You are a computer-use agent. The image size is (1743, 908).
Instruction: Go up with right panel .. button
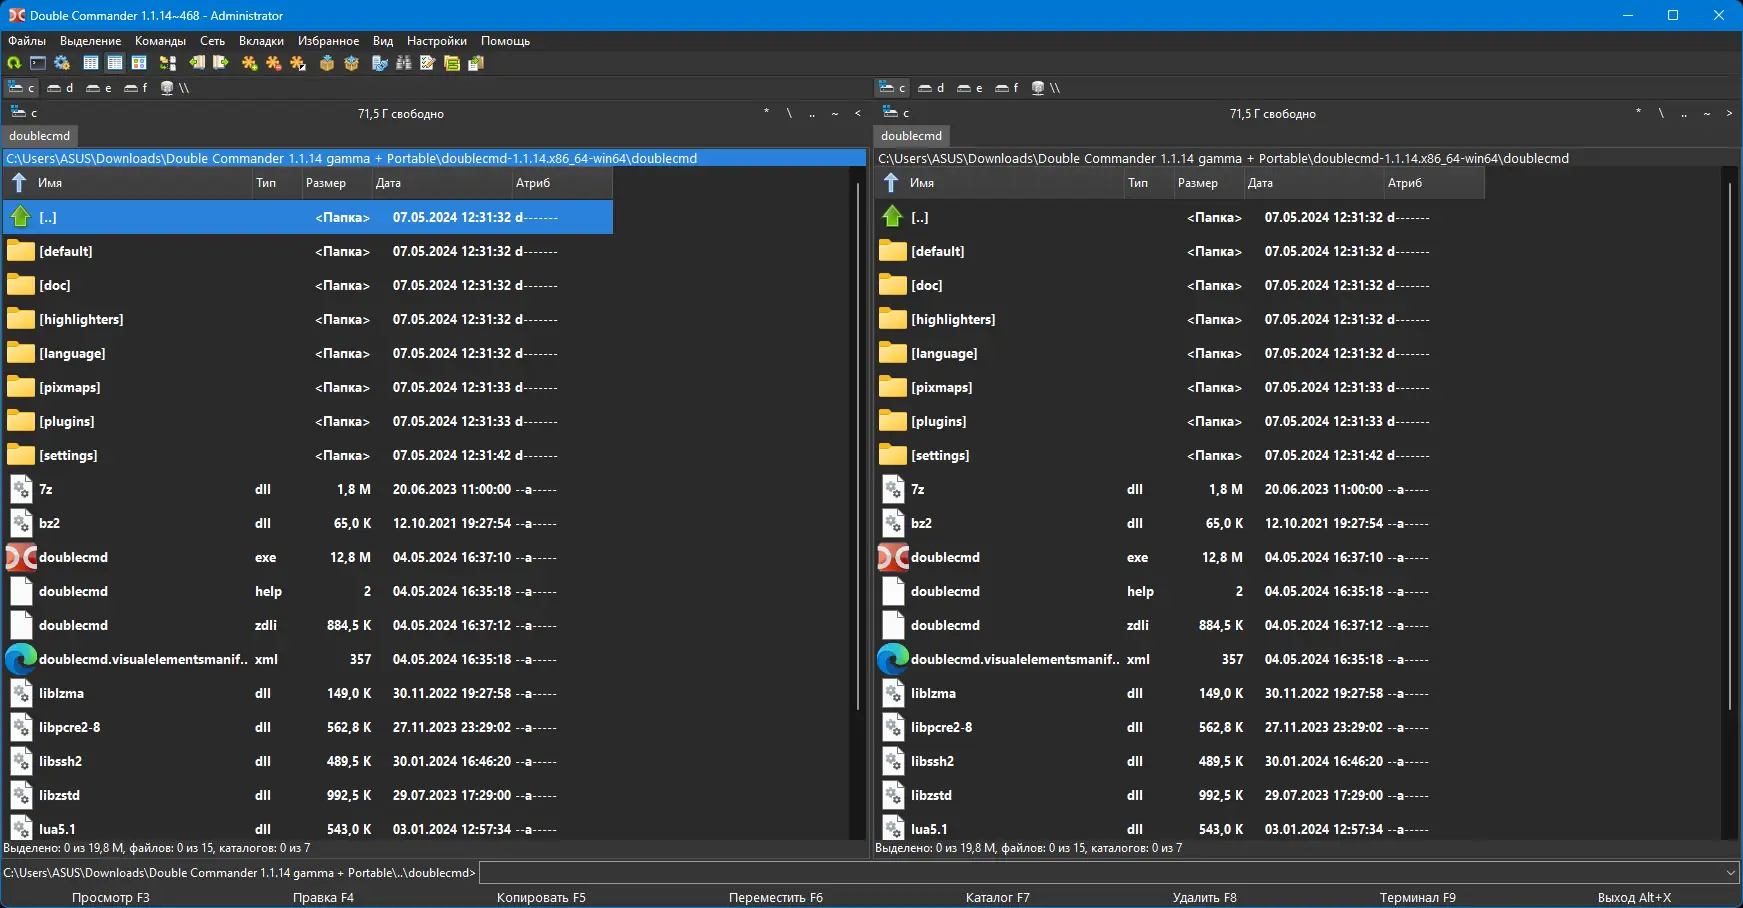(1684, 113)
